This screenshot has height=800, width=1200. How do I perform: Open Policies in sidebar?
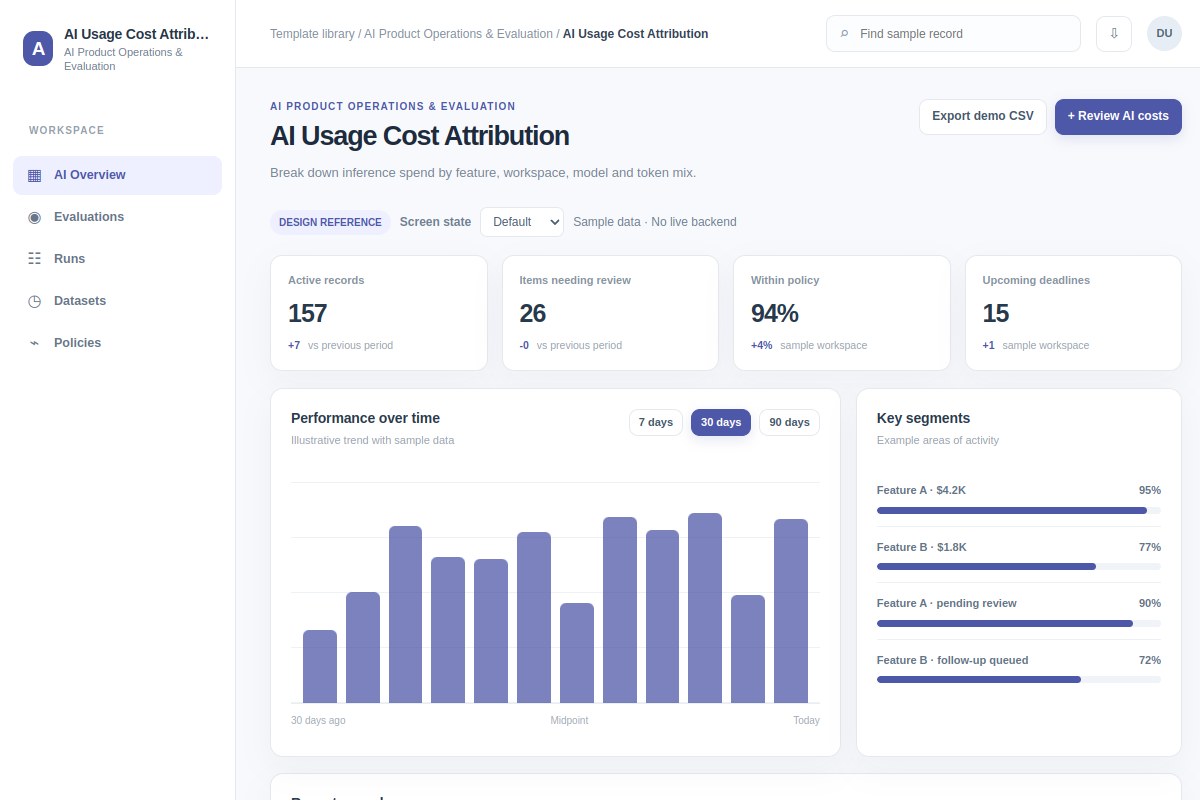(117, 343)
